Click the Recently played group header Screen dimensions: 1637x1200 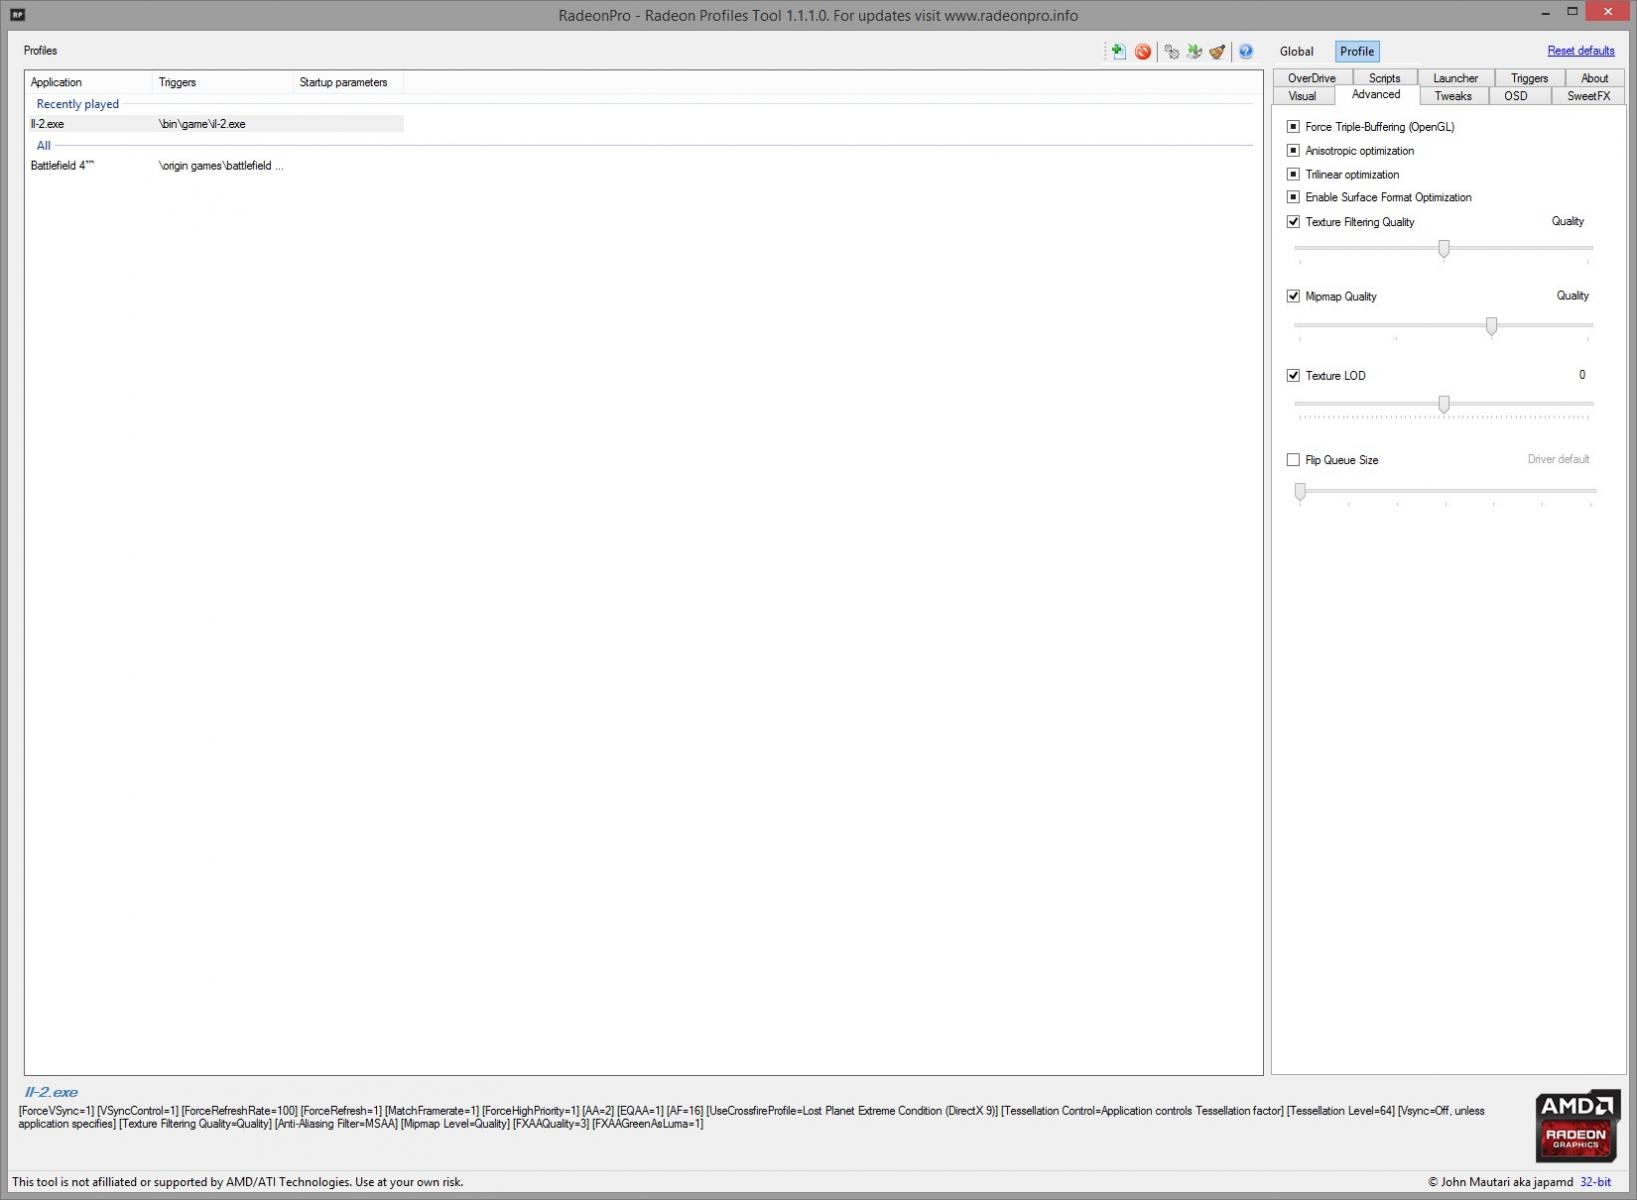pos(77,104)
